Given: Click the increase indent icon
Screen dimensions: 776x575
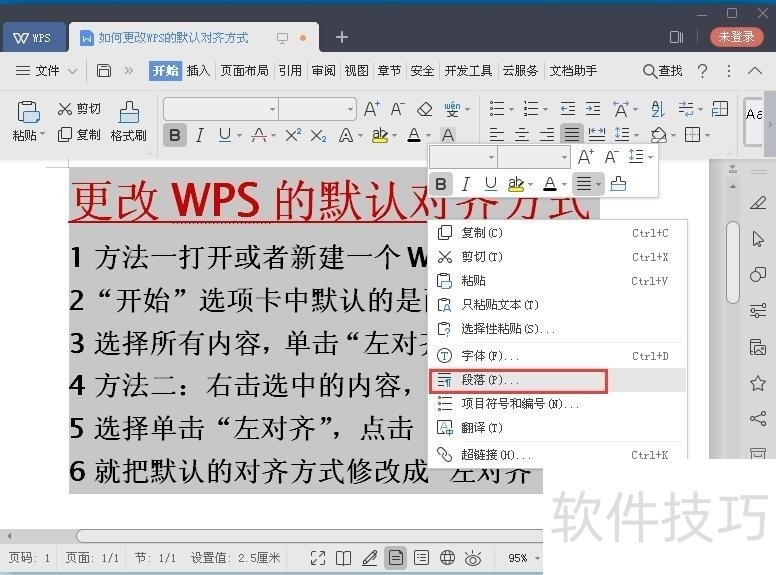Looking at the screenshot, I should pyautogui.click(x=593, y=108).
